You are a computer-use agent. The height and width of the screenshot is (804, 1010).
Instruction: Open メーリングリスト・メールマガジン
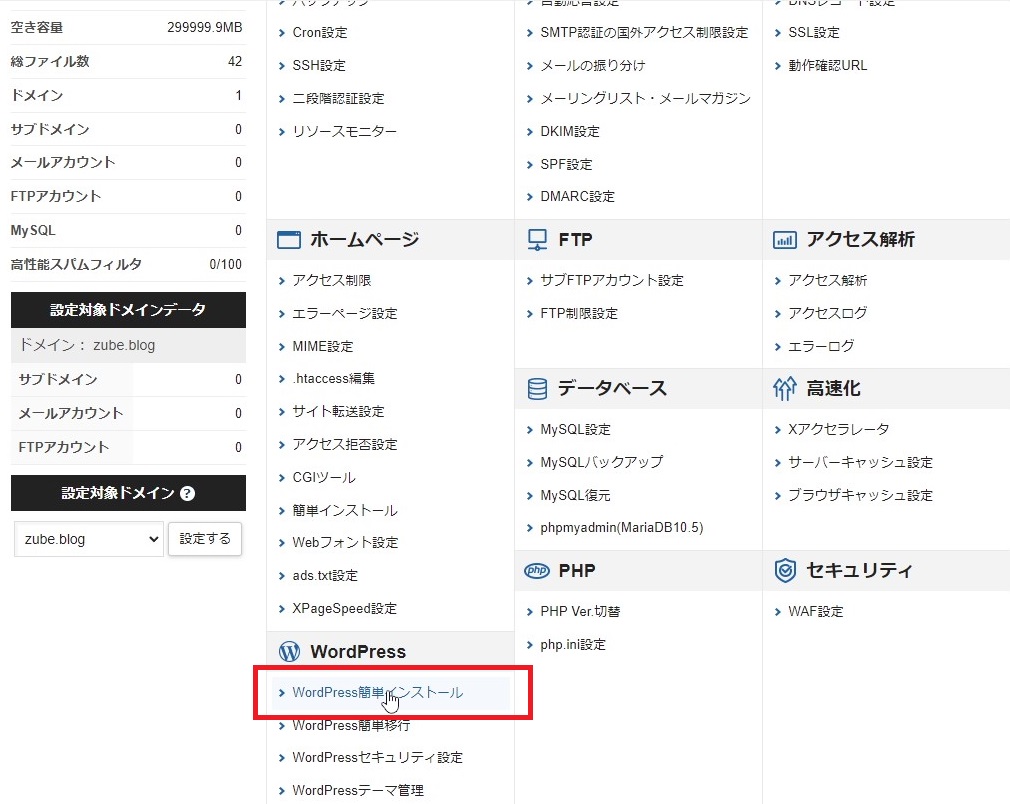point(645,99)
